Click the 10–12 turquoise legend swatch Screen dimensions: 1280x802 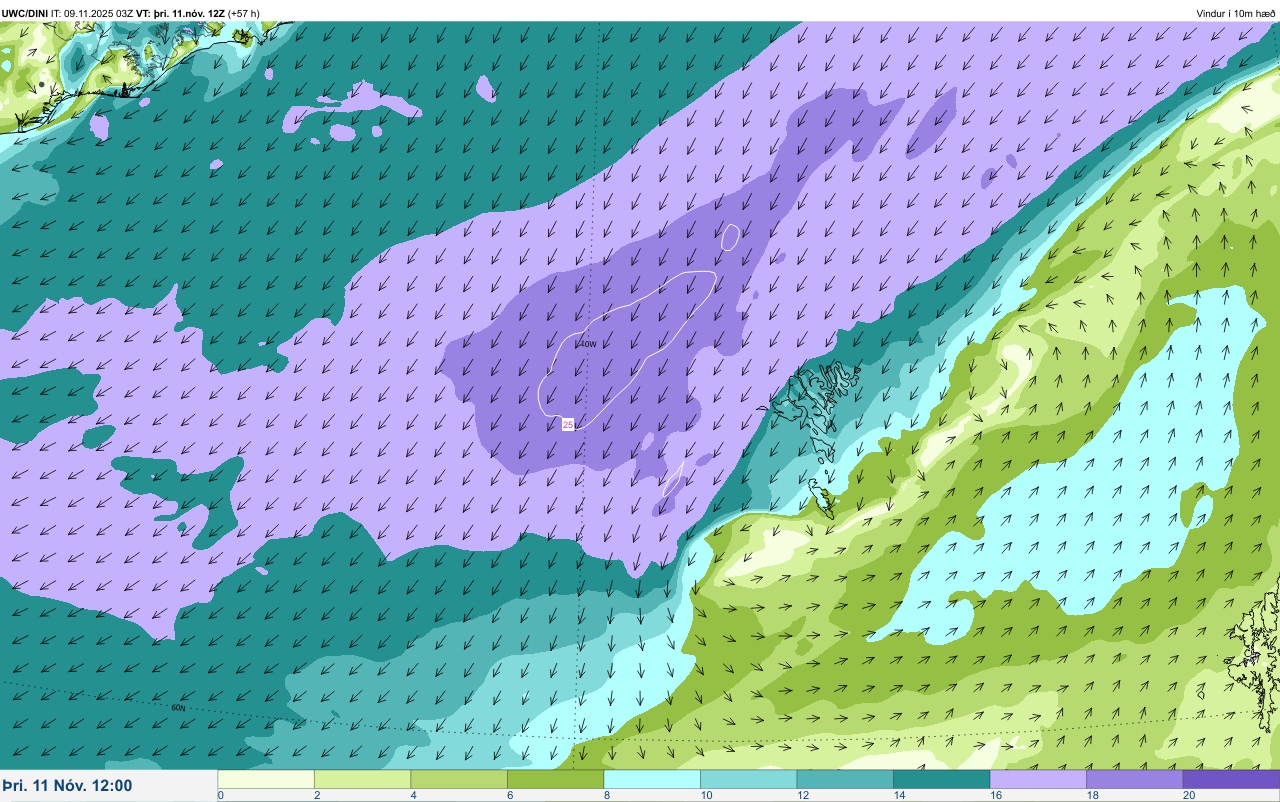coord(748,779)
